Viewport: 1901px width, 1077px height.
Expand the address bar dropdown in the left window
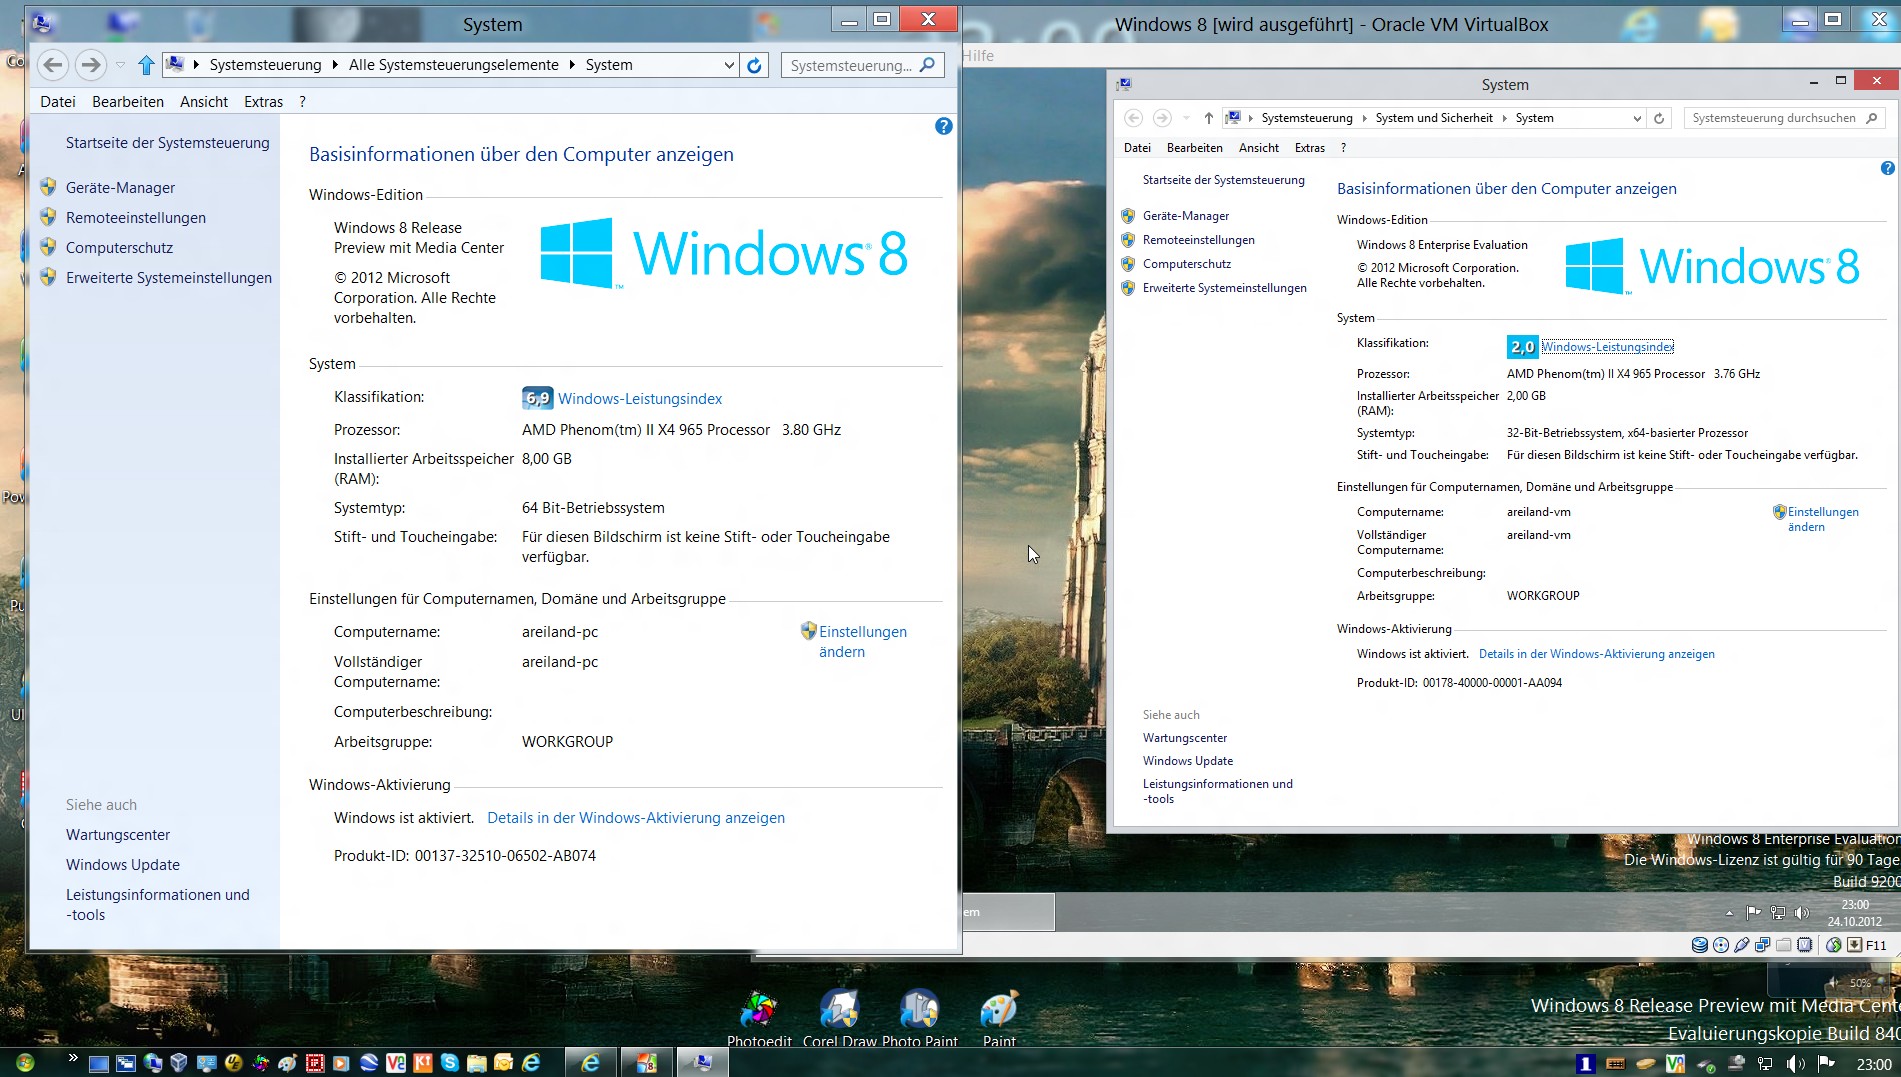tap(729, 65)
